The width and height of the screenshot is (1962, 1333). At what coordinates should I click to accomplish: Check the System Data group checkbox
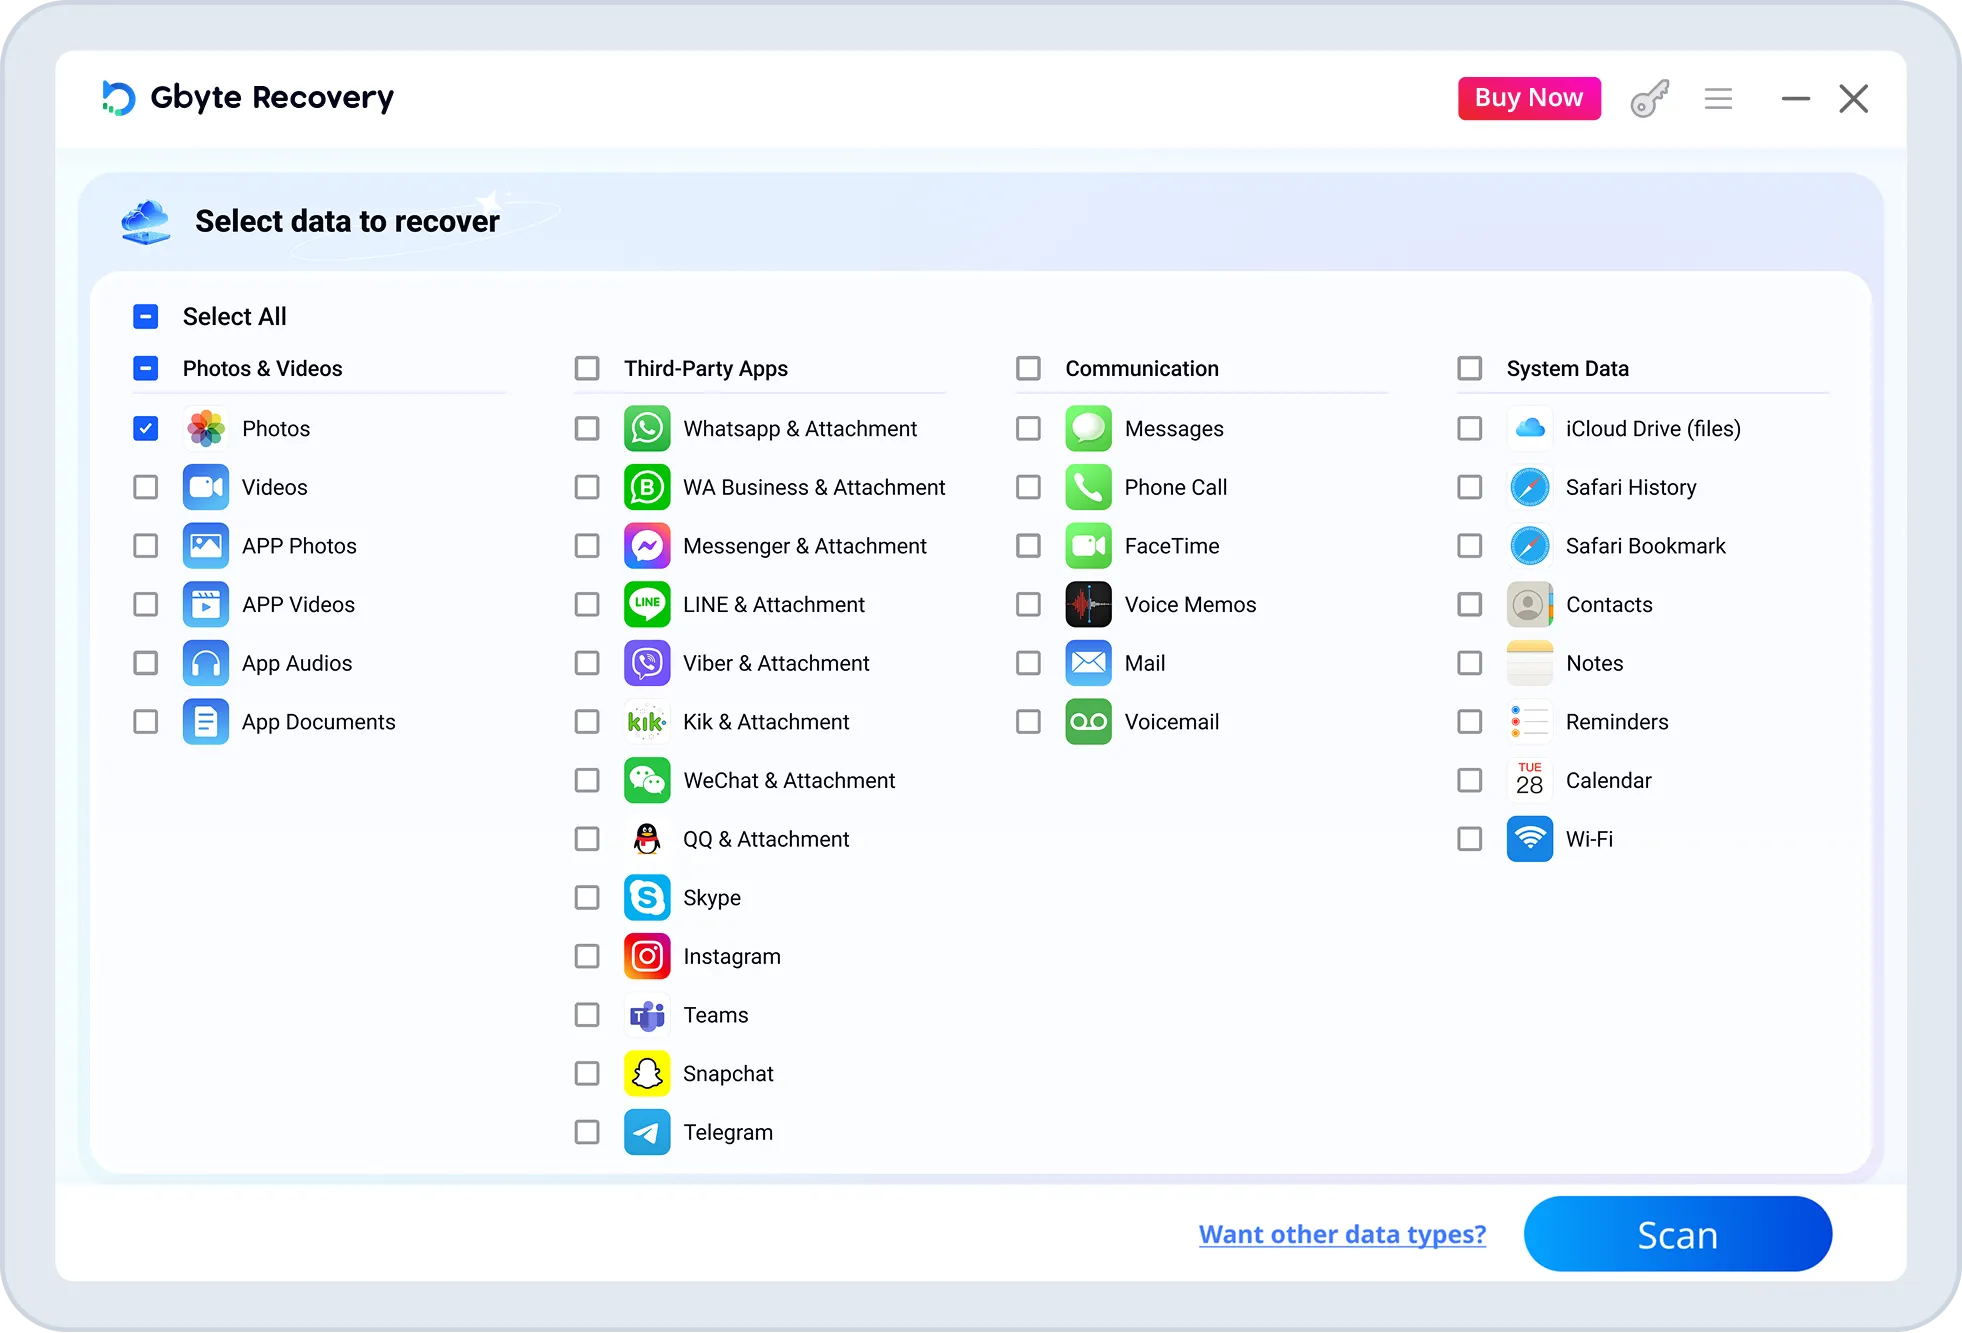[x=1470, y=369]
